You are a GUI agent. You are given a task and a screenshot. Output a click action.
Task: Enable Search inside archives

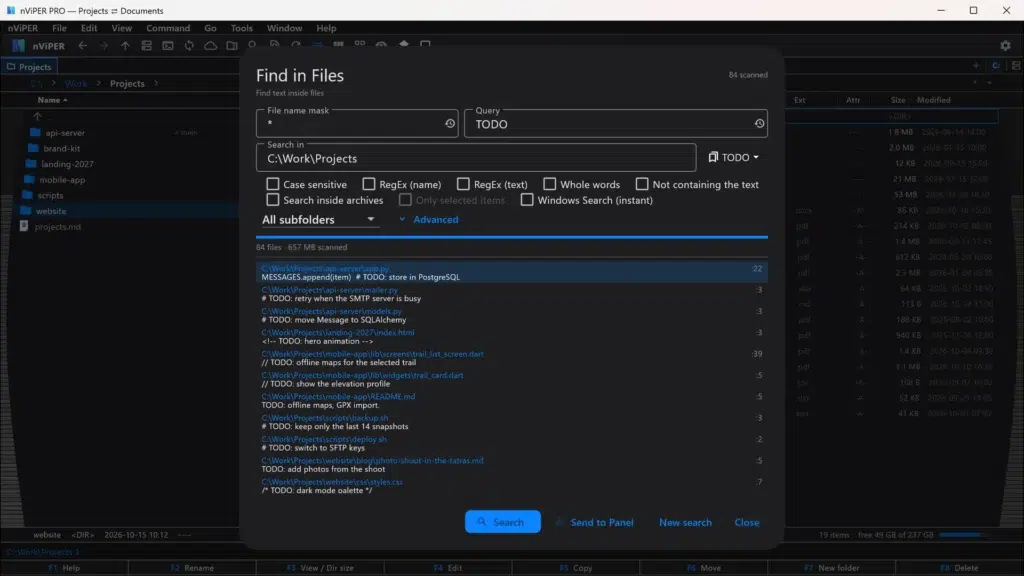(273, 200)
